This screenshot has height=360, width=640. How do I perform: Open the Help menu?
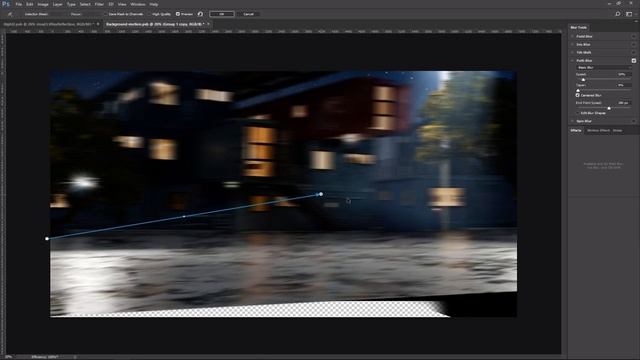click(153, 4)
